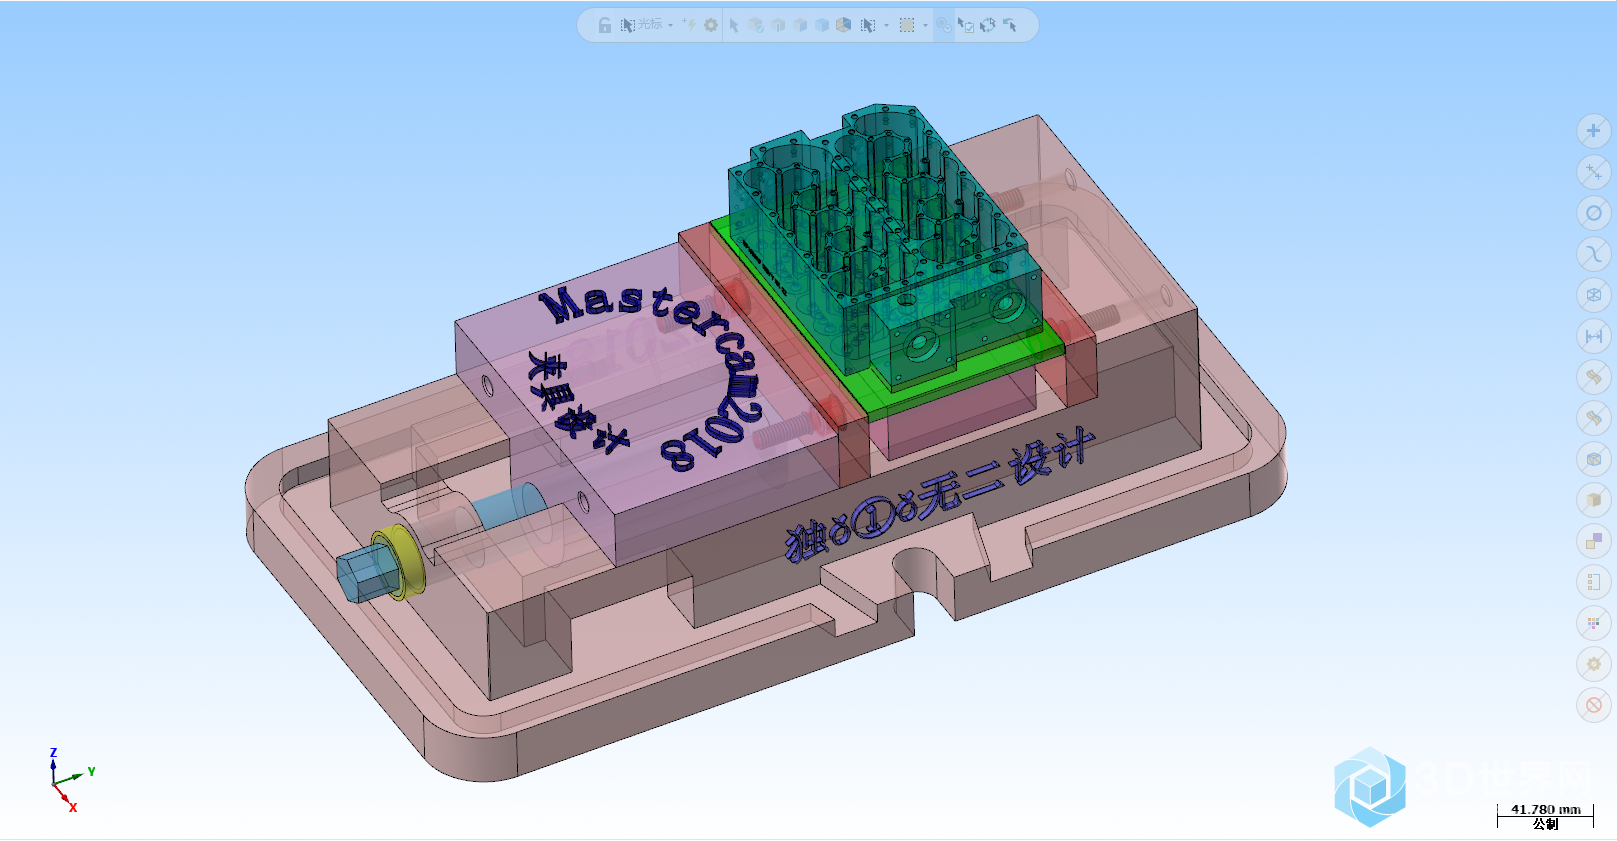Click the gear filter options button
The image size is (1617, 841).
pyautogui.click(x=1594, y=664)
